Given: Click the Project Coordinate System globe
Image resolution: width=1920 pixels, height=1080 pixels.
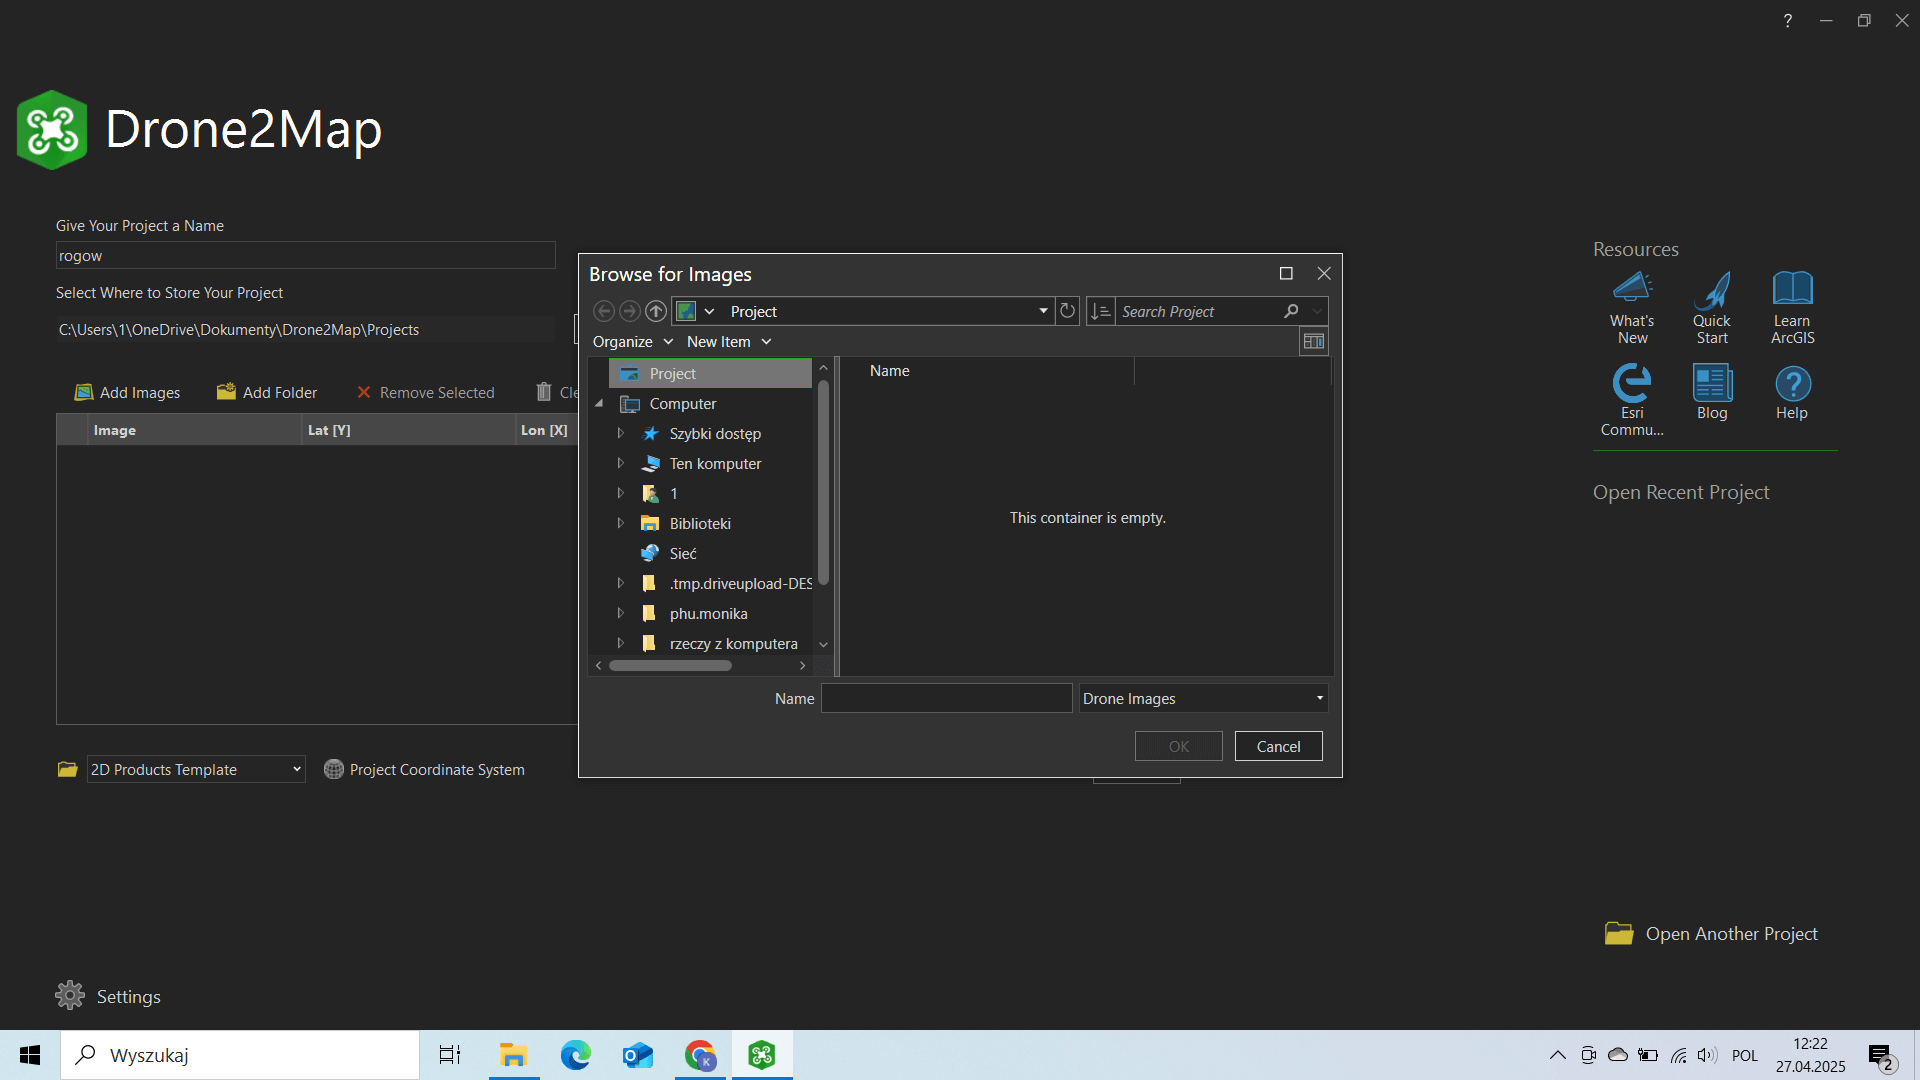Looking at the screenshot, I should (334, 769).
